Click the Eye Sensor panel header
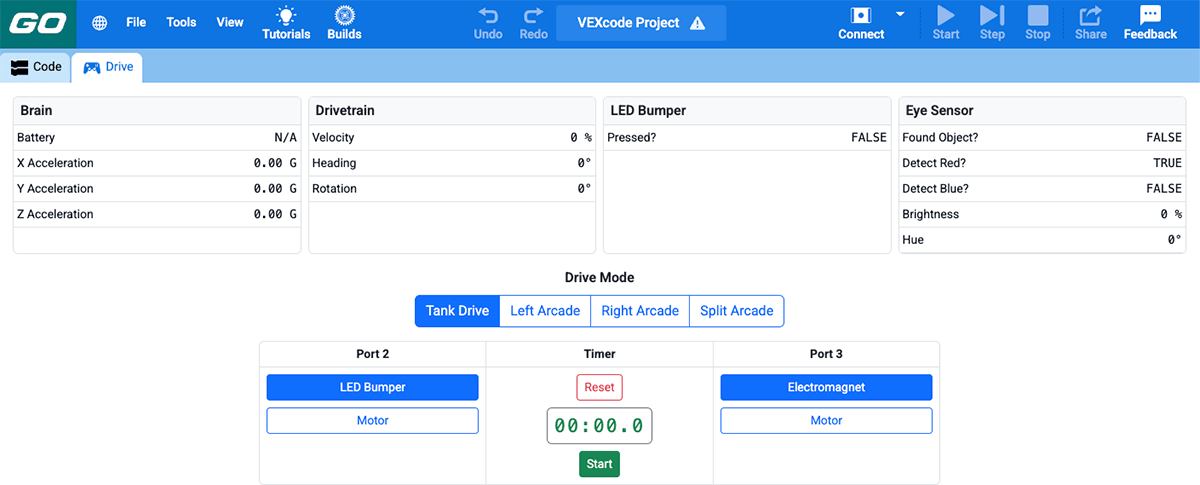Viewport: 1200px width, 485px height. [x=1043, y=111]
